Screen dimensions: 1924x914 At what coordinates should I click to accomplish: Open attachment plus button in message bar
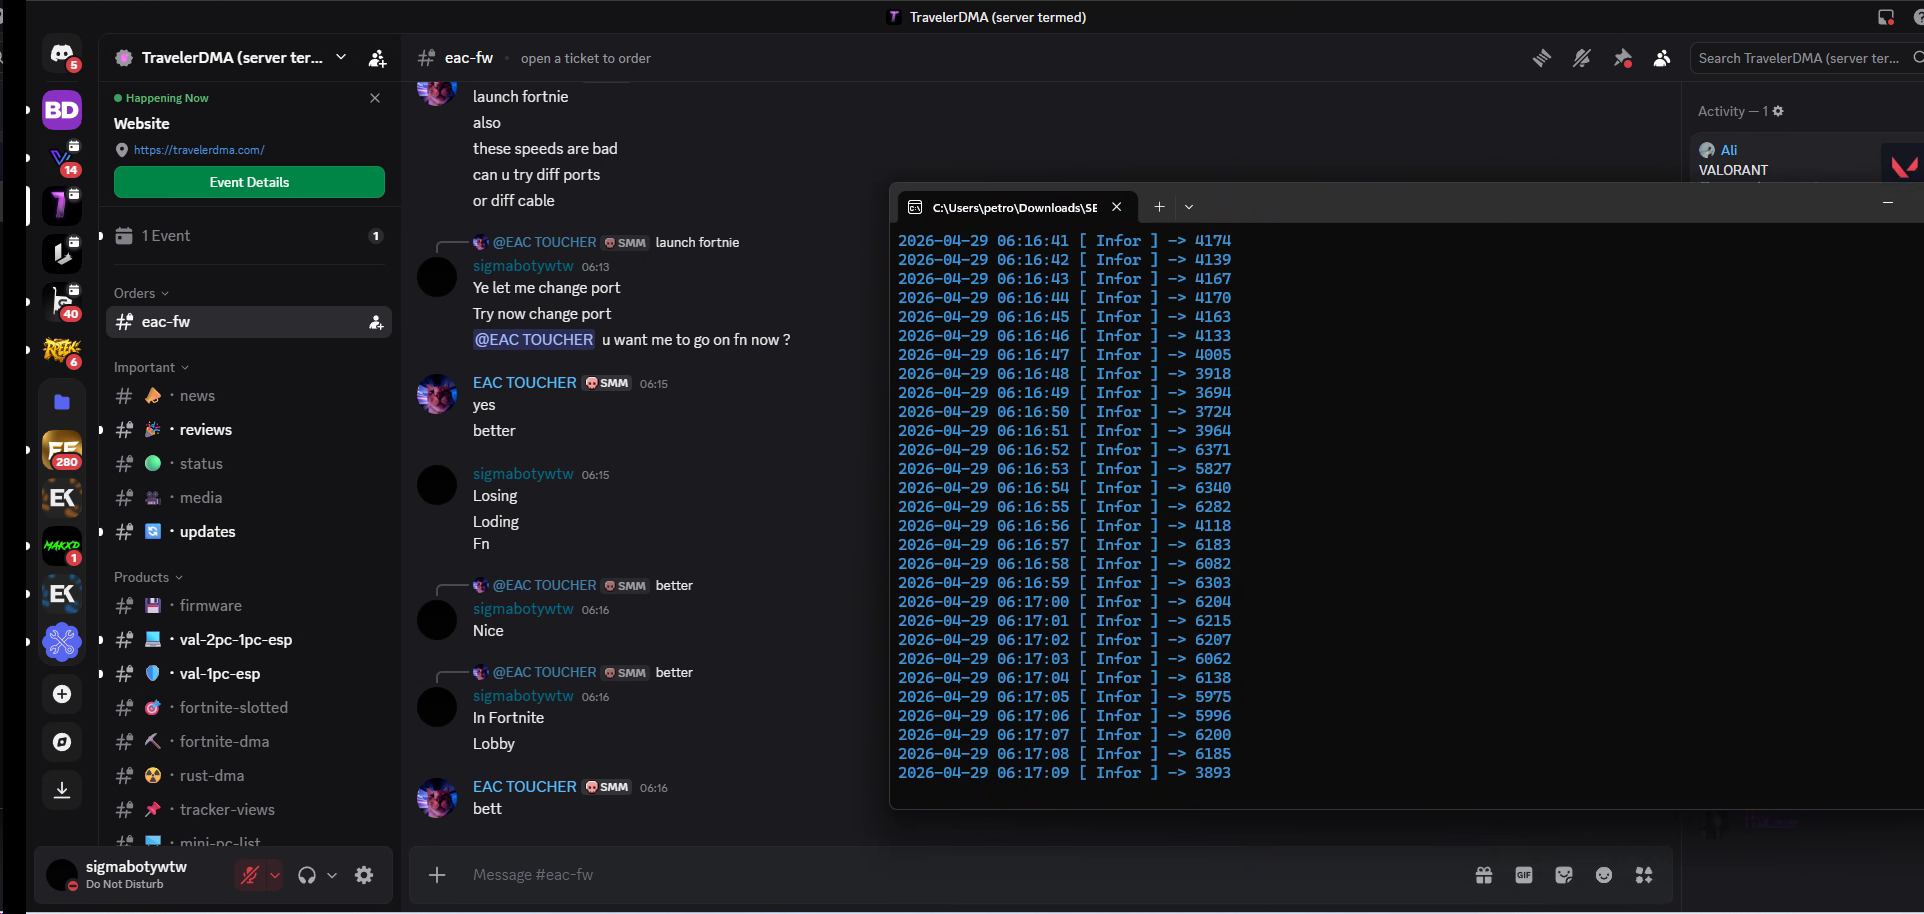tap(437, 875)
